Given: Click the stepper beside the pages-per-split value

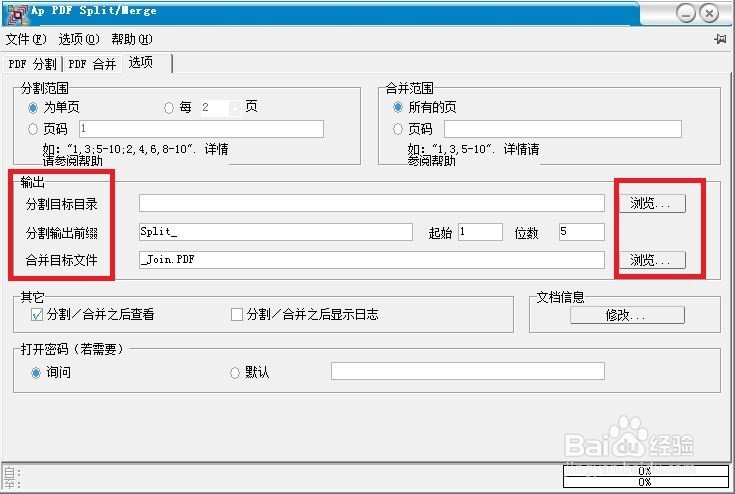Looking at the screenshot, I should point(236,108).
